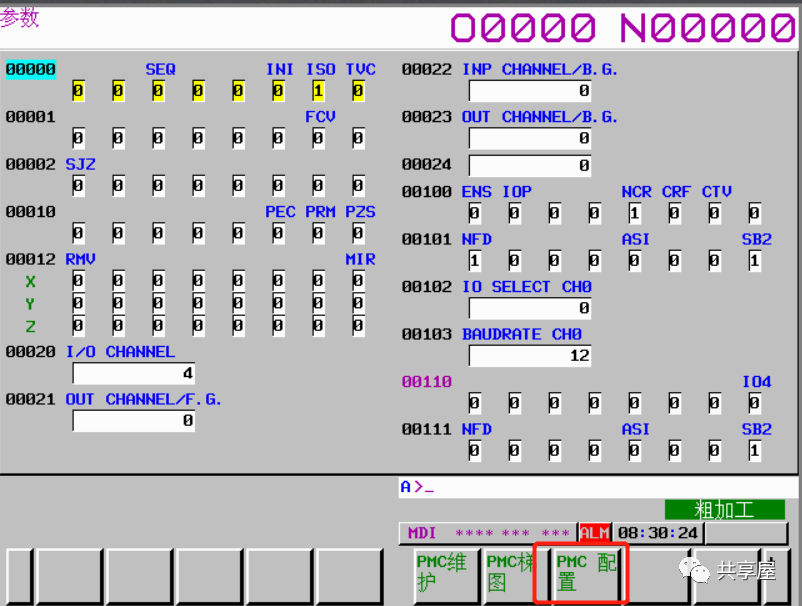Viewport: 802px width, 606px height.
Task: Click the MDI mode status indicator
Action: click(x=421, y=533)
